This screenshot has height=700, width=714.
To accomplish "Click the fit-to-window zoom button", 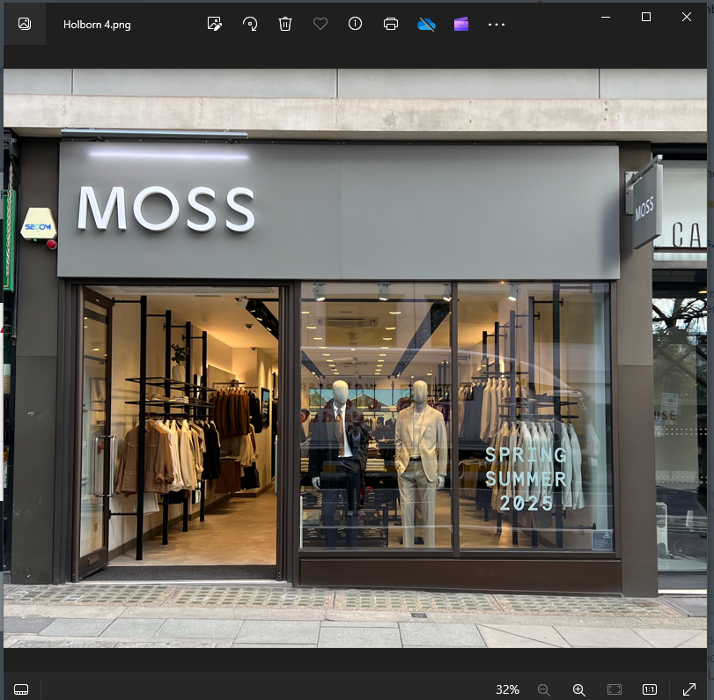I will [614, 689].
